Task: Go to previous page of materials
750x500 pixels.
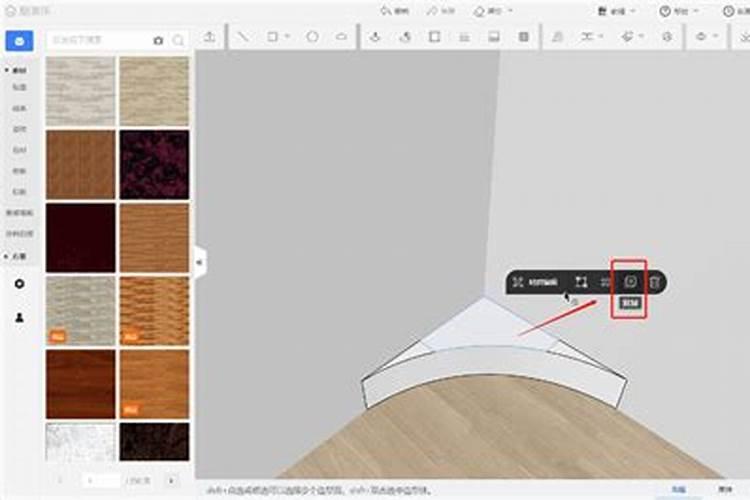Action: click(60, 480)
